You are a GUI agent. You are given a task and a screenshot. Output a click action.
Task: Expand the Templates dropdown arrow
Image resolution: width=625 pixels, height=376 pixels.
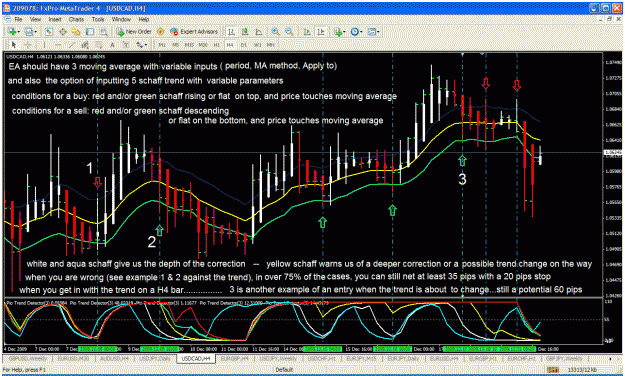click(378, 32)
